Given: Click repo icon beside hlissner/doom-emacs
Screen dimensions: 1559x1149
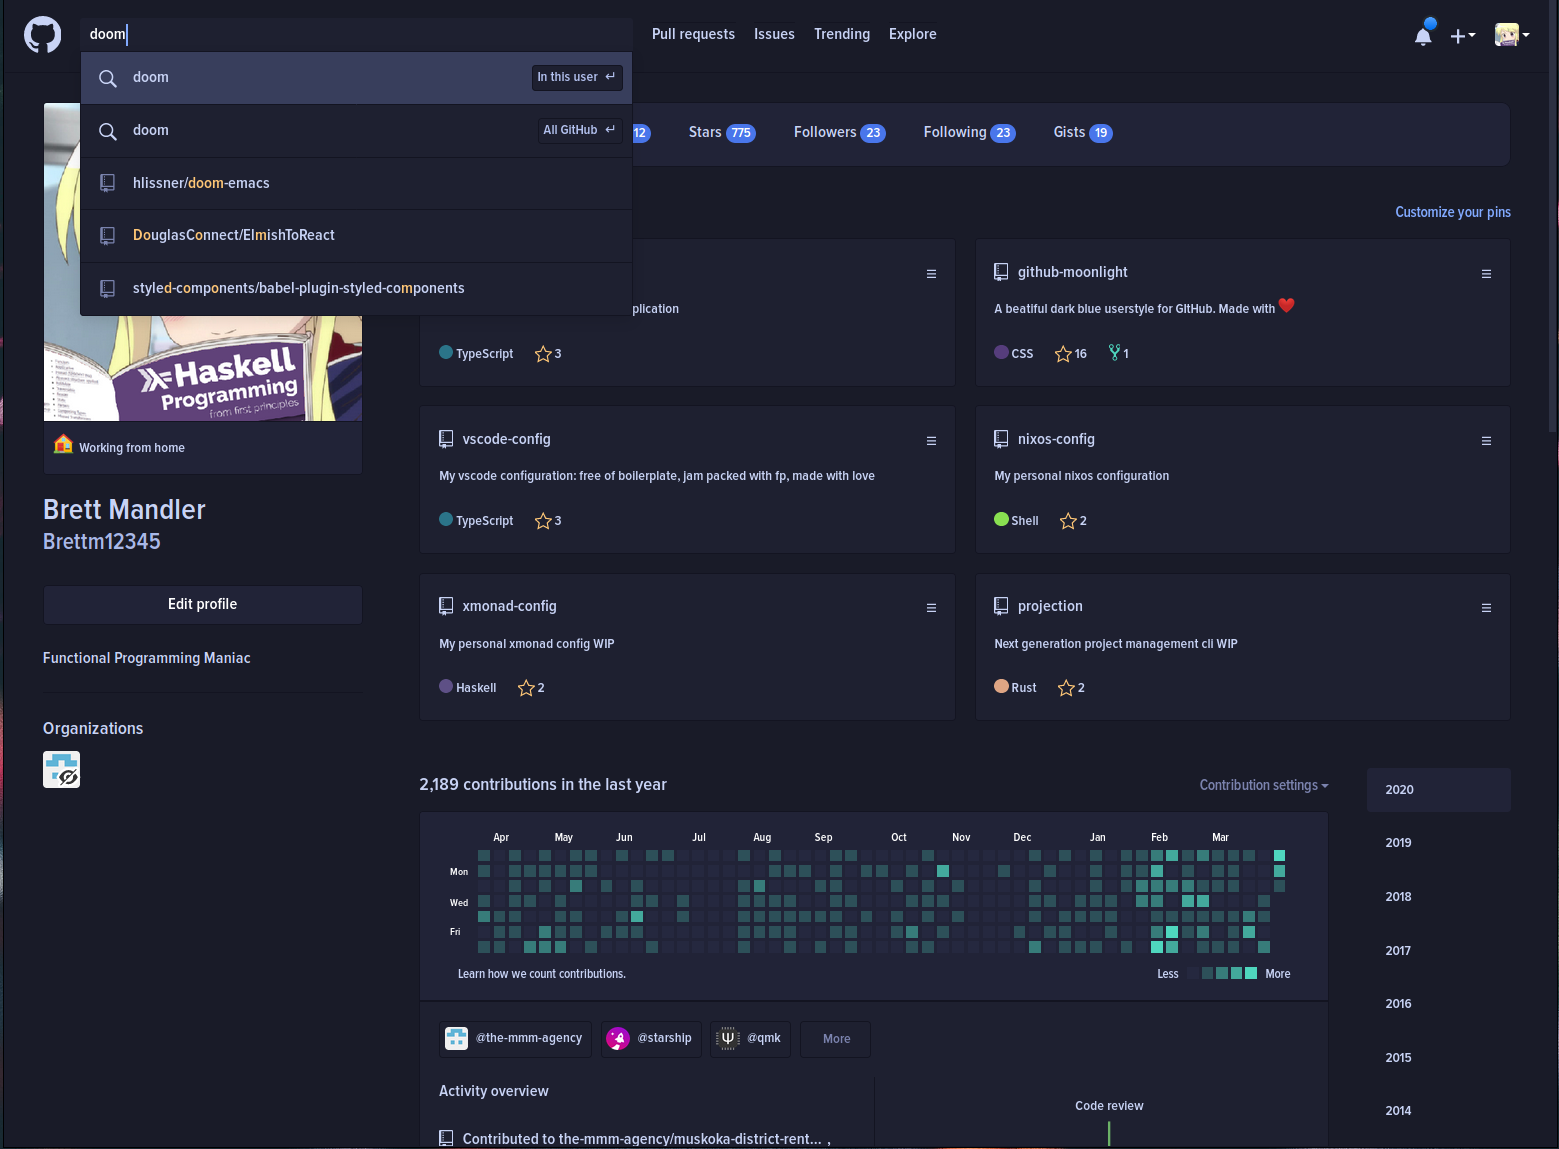Looking at the screenshot, I should click(x=107, y=183).
